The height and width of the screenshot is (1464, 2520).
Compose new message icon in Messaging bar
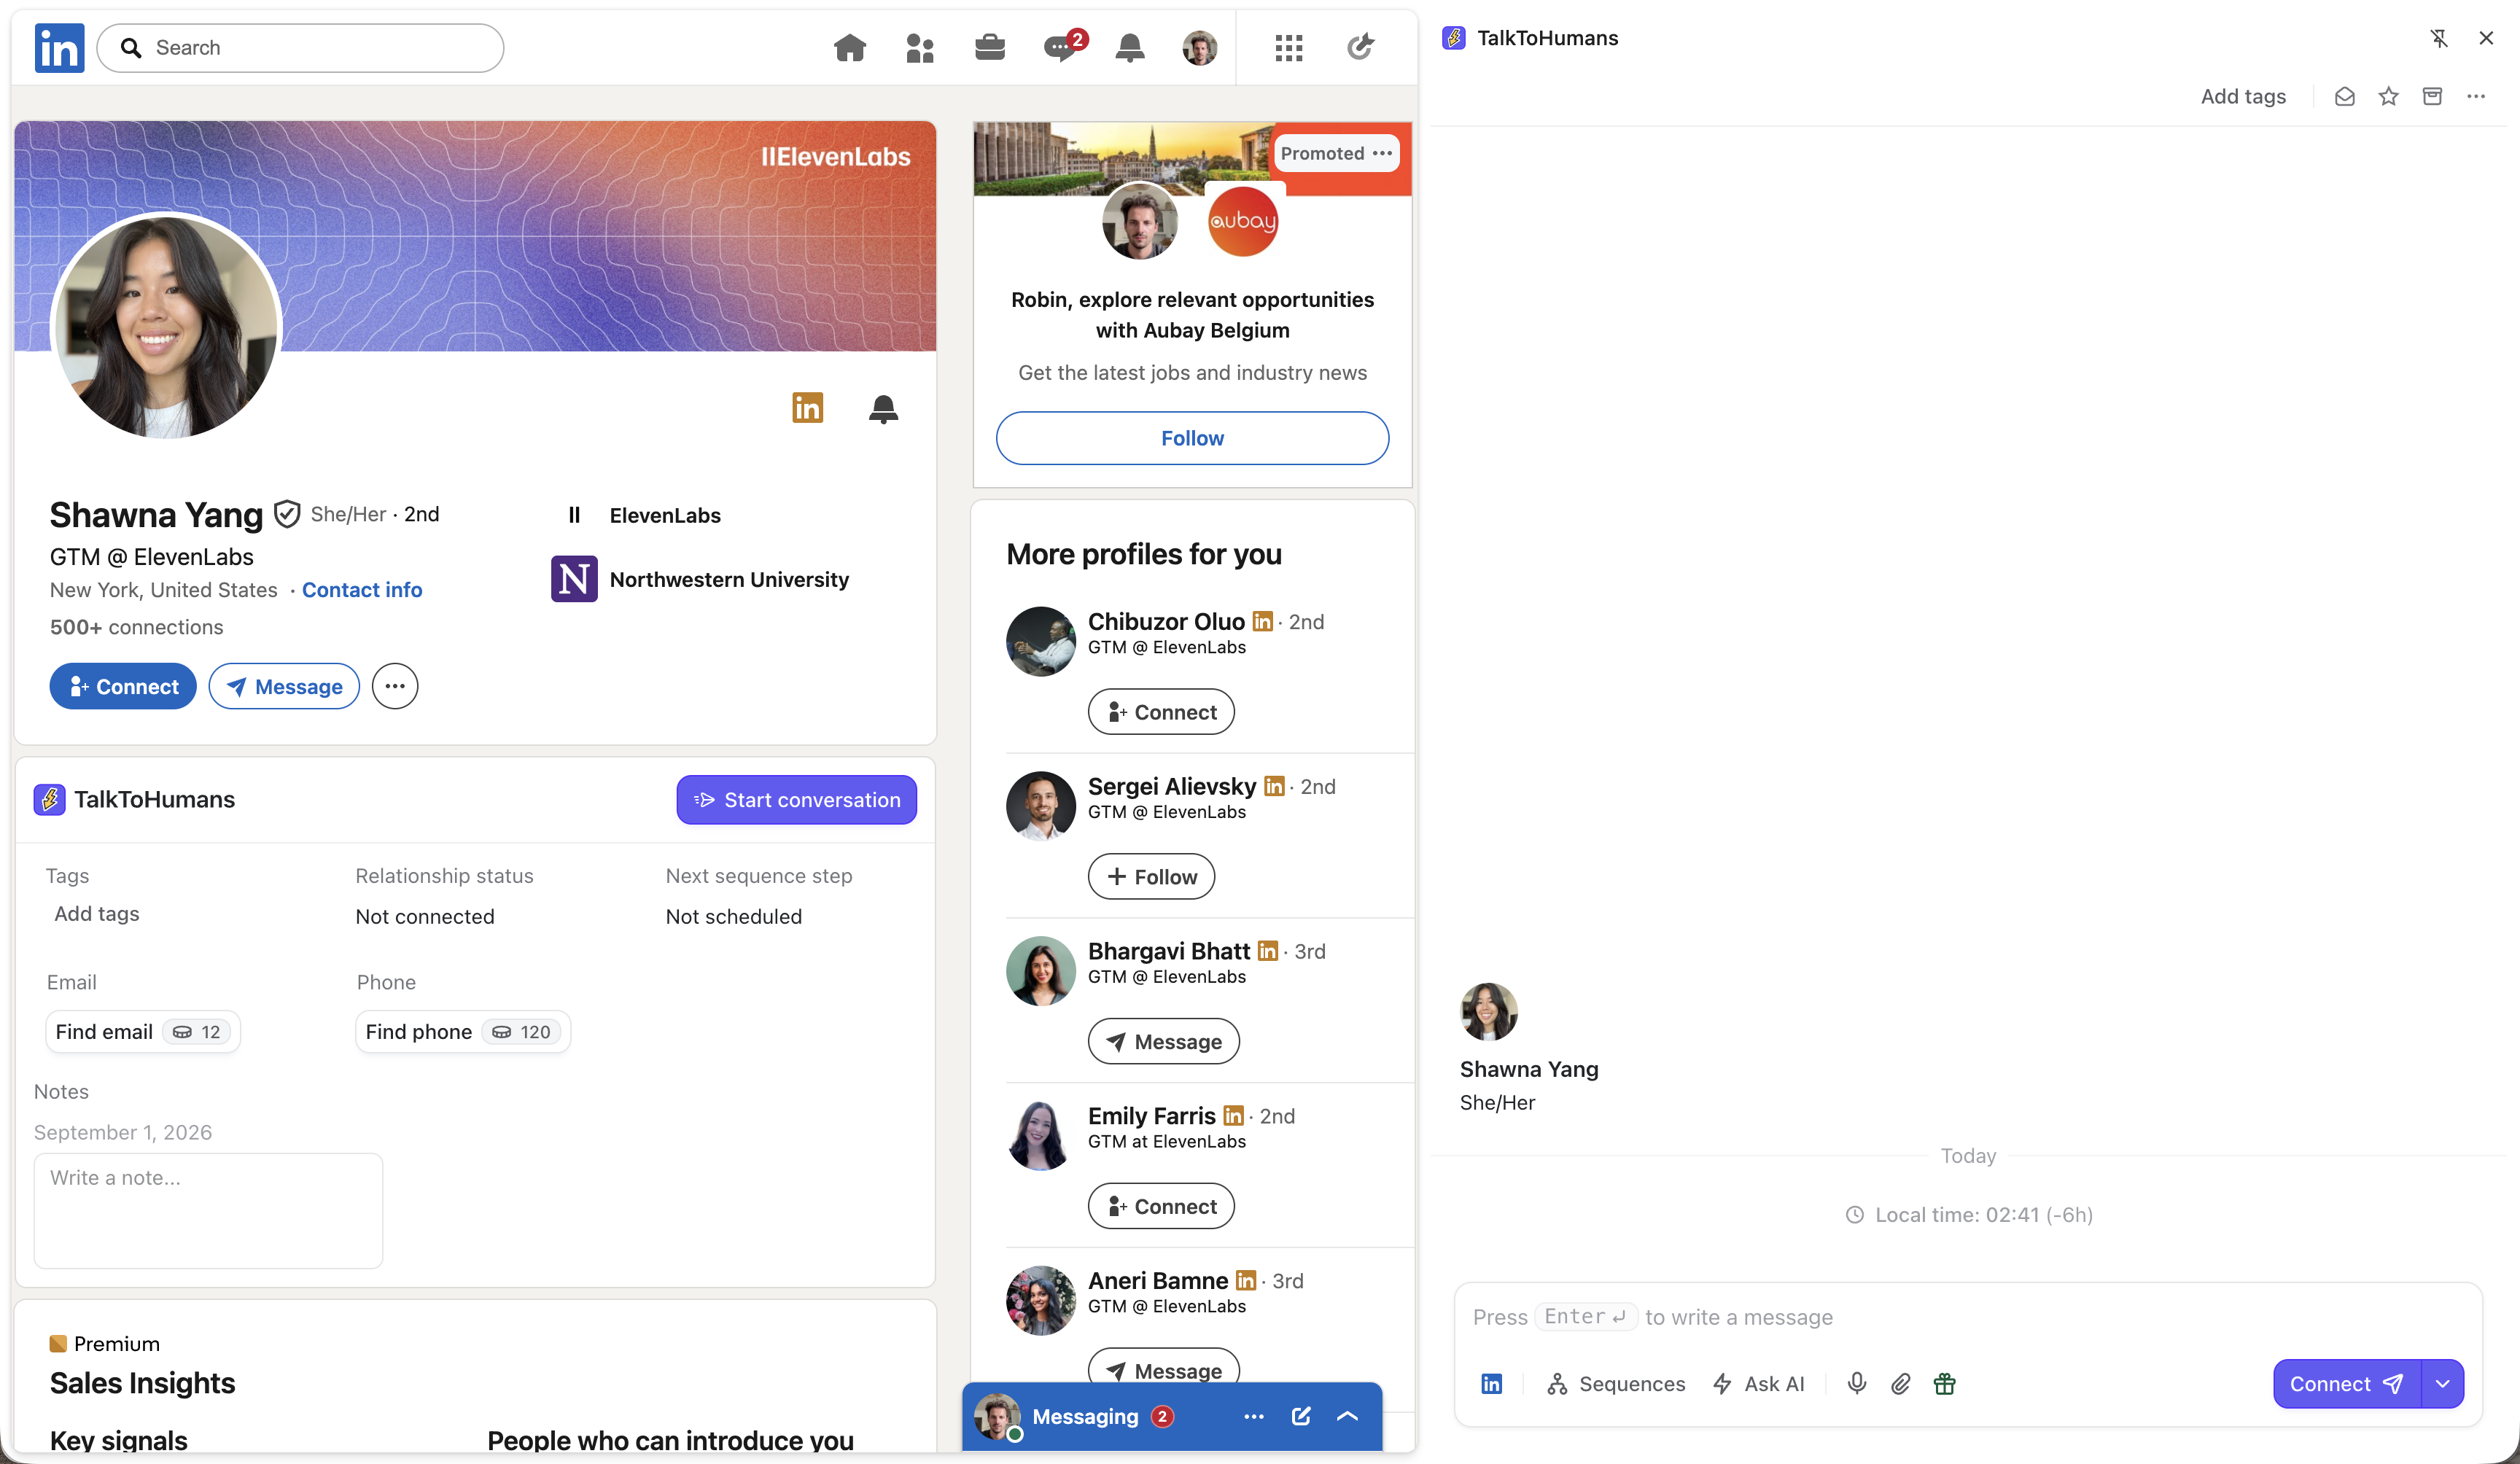[x=1301, y=1416]
